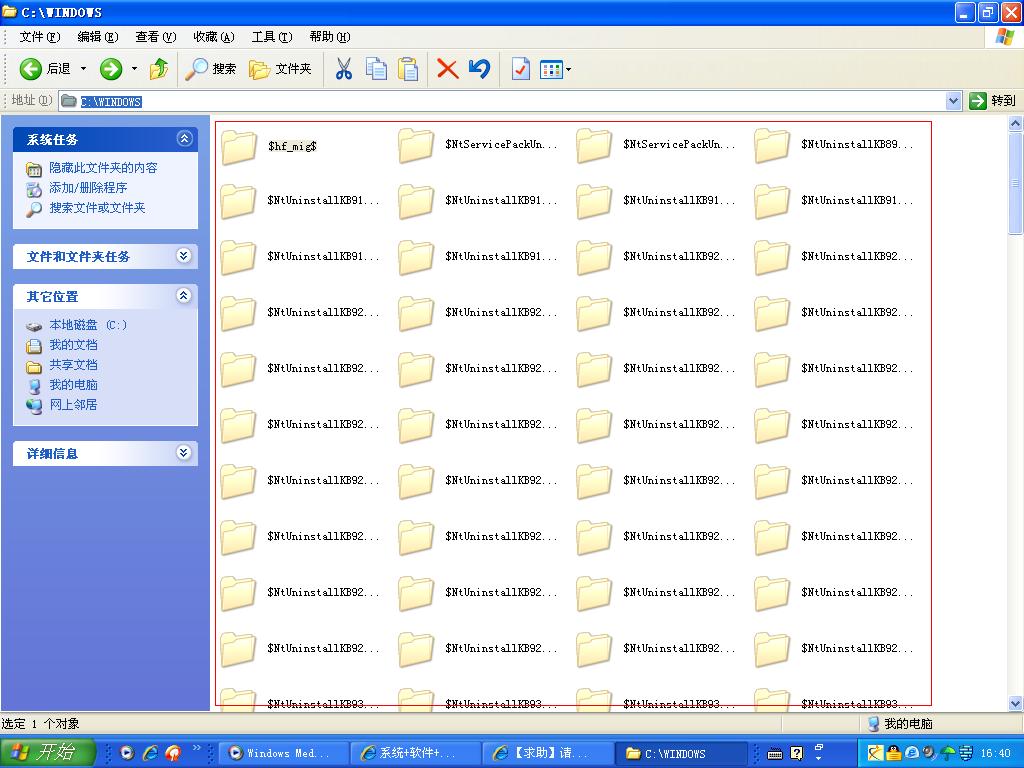This screenshot has height=768, width=1024.
Task: Click the 添加/删除程序 link
Action: [88, 188]
